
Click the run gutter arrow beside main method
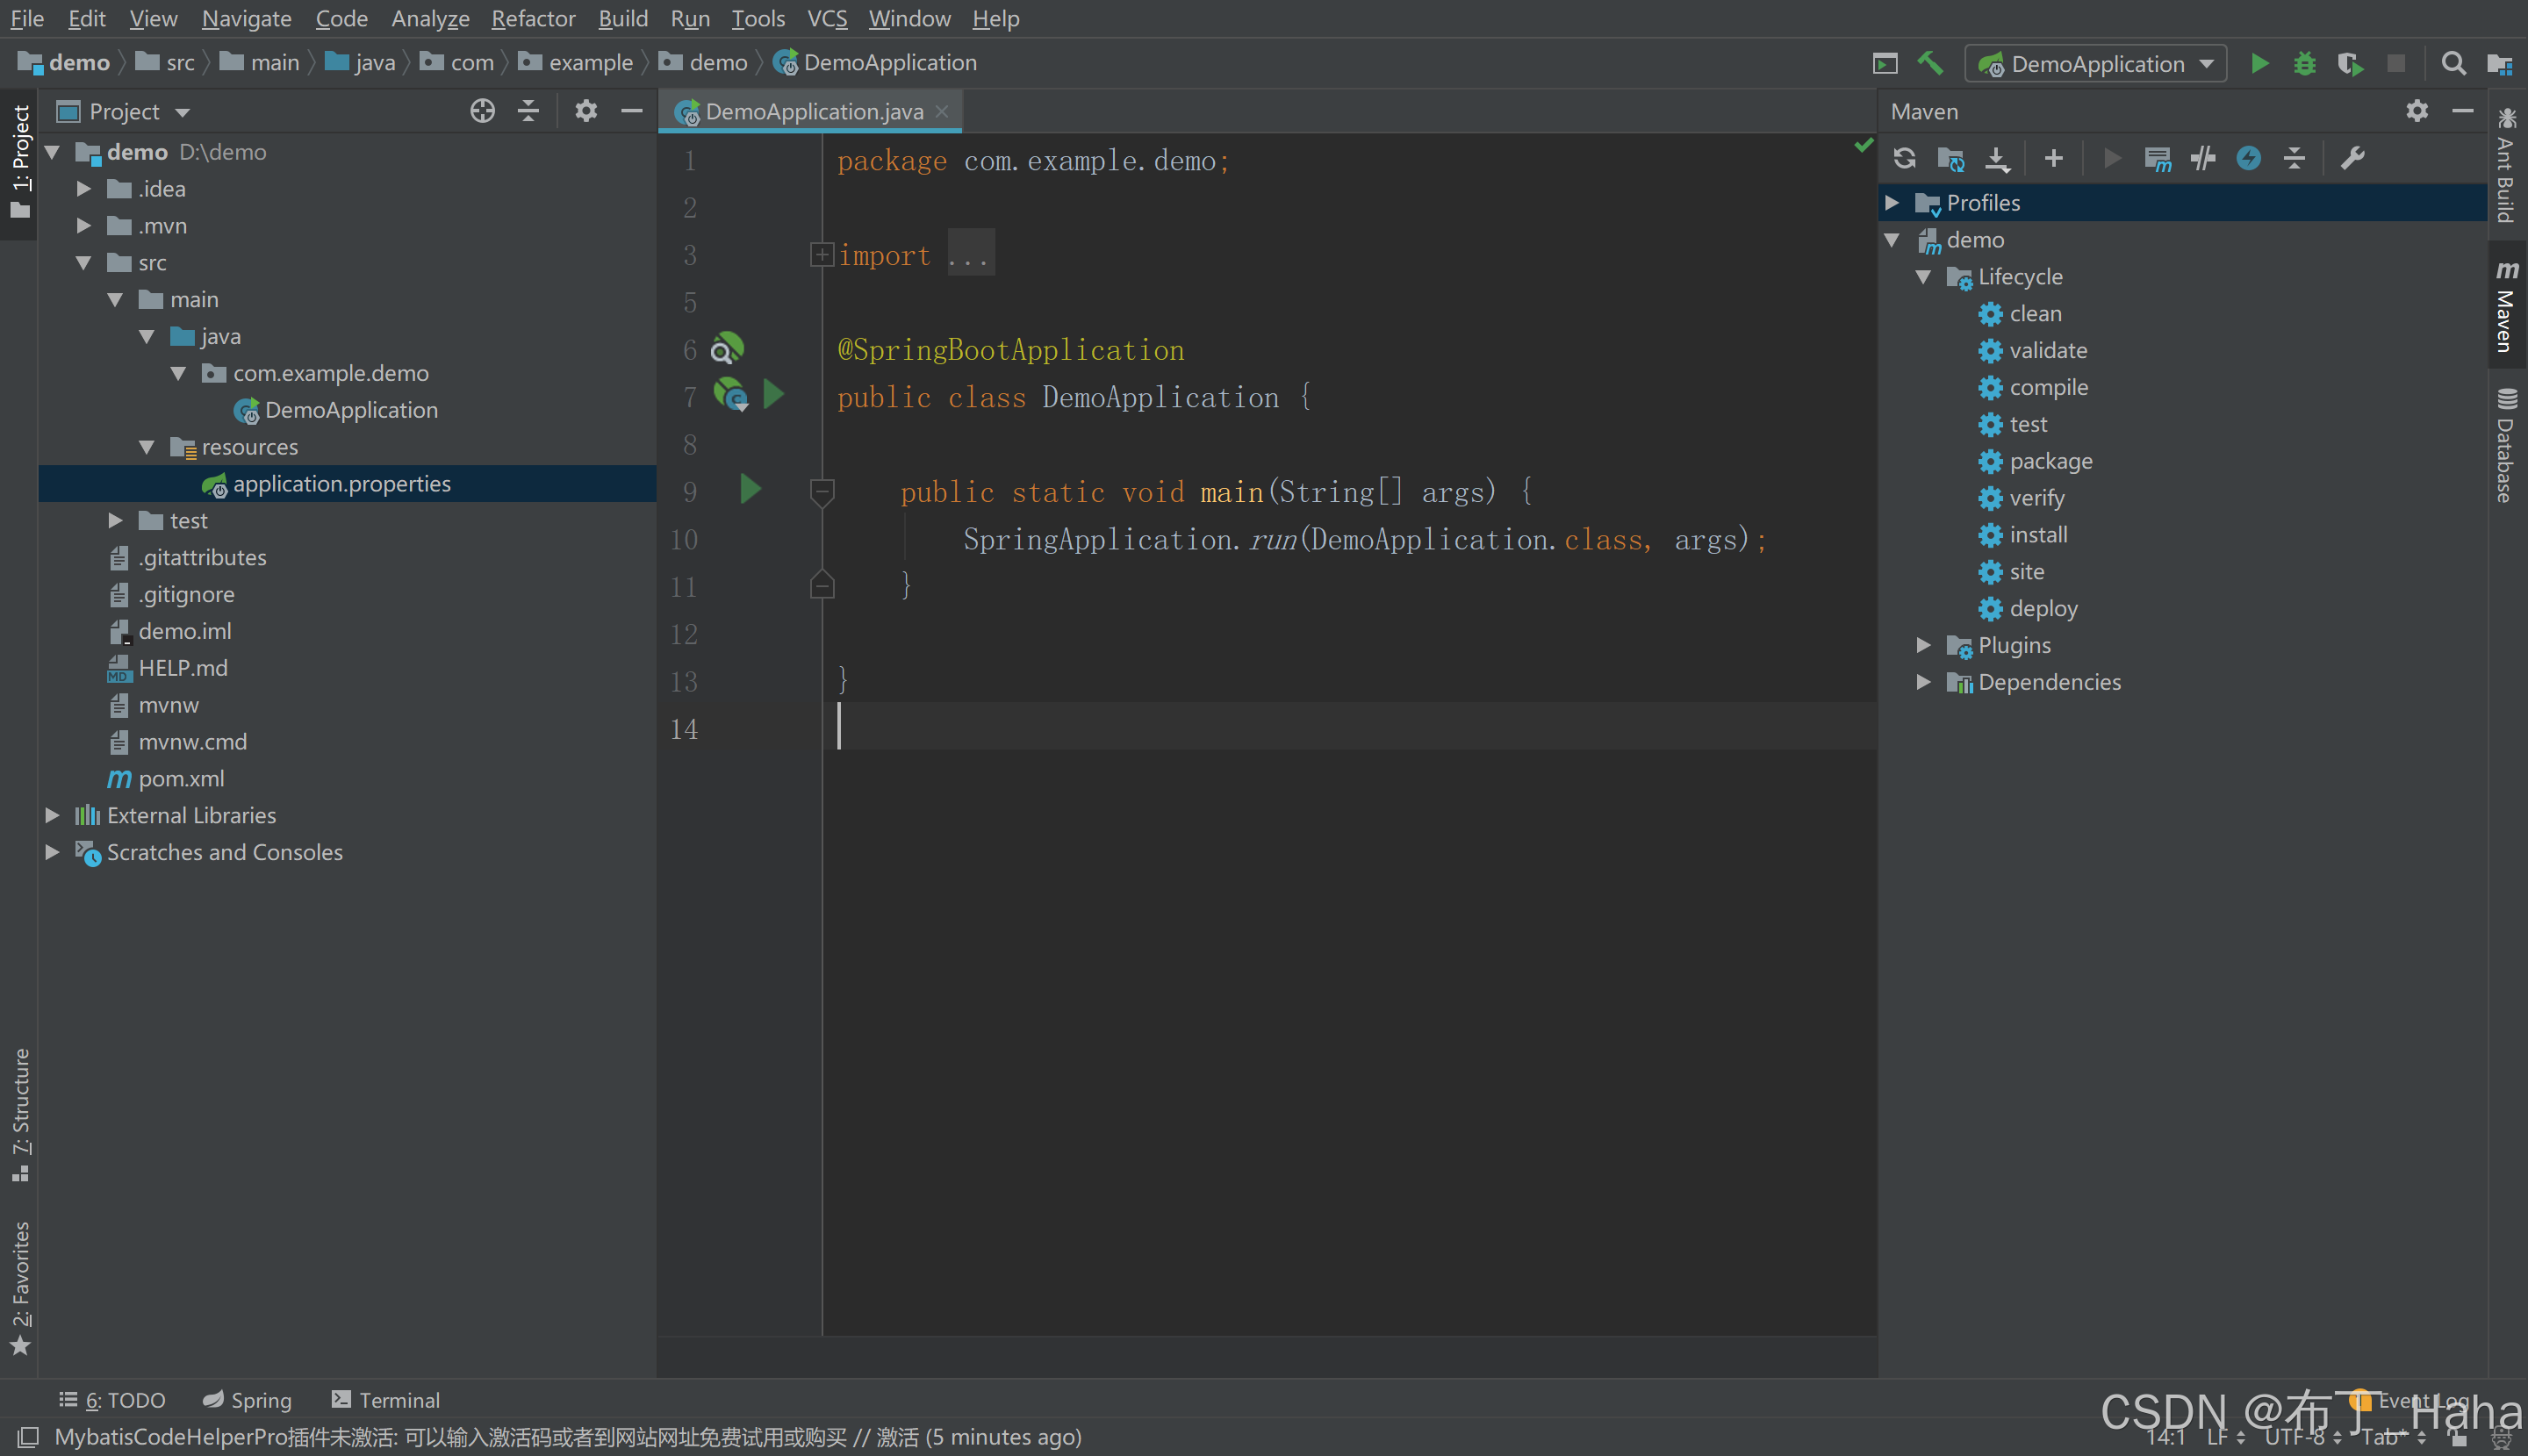(751, 490)
